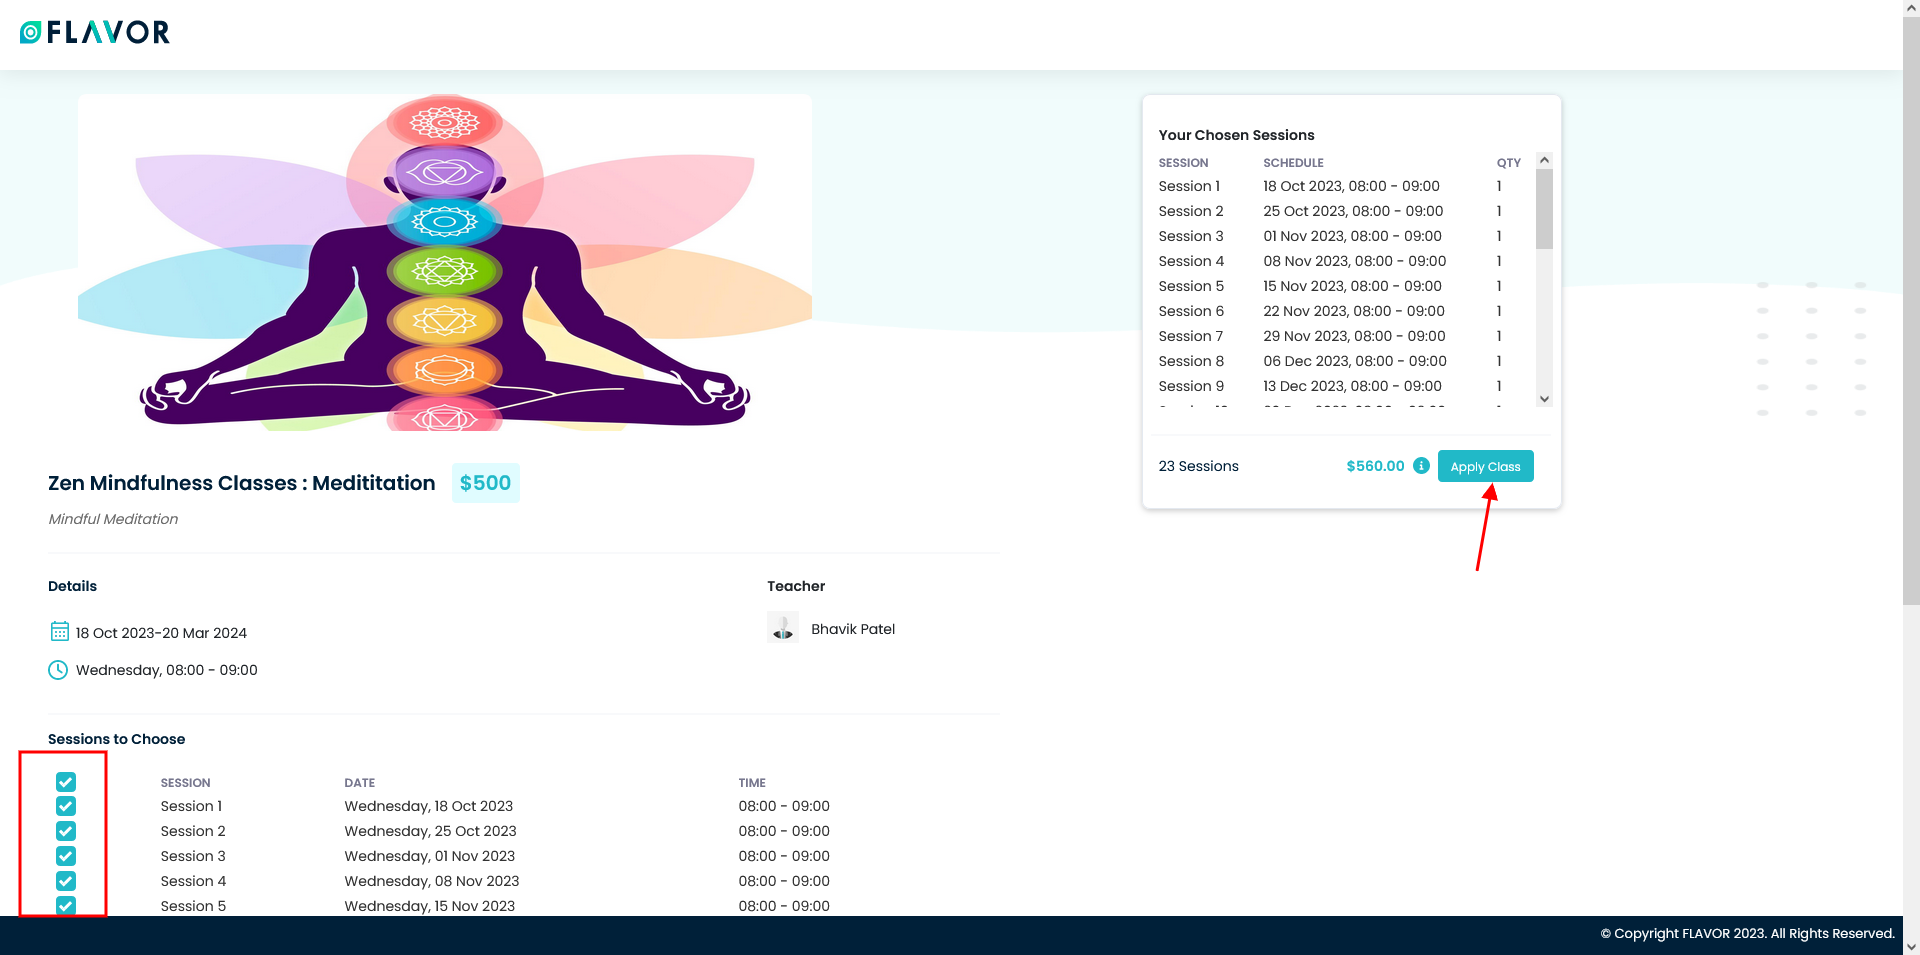The image size is (1920, 955).
Task: Click the copyright FLAVOR 2023 footer text
Action: [1747, 933]
